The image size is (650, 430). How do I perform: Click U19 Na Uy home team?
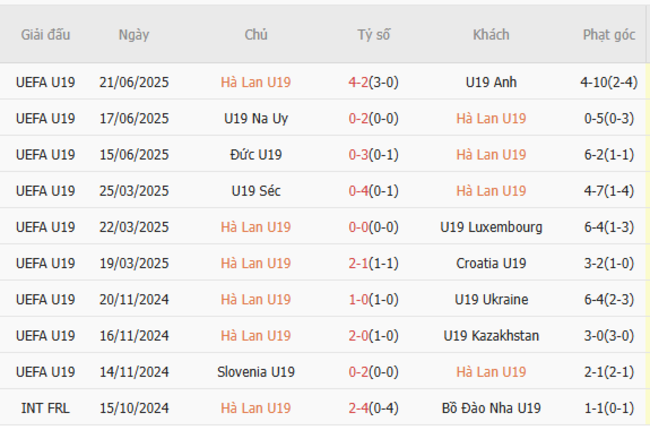256,119
